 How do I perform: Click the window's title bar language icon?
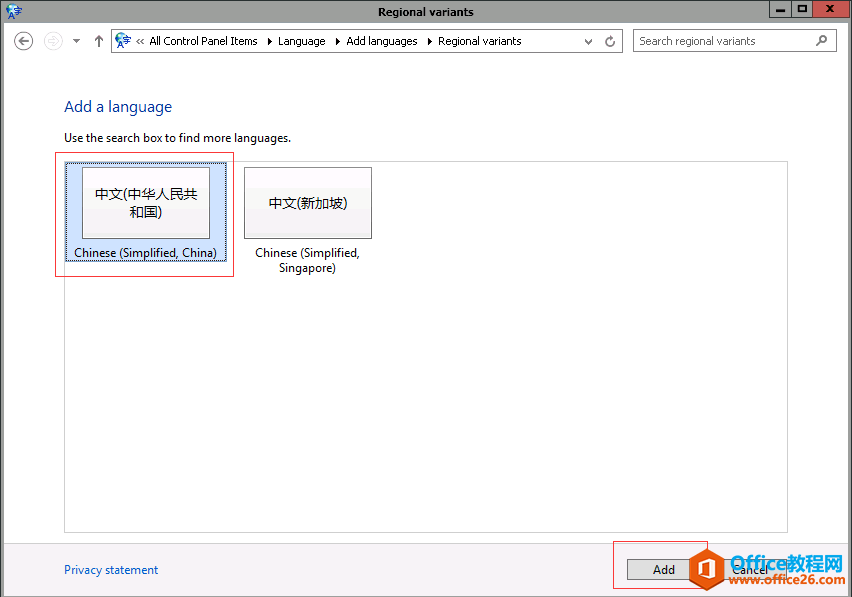coord(13,11)
